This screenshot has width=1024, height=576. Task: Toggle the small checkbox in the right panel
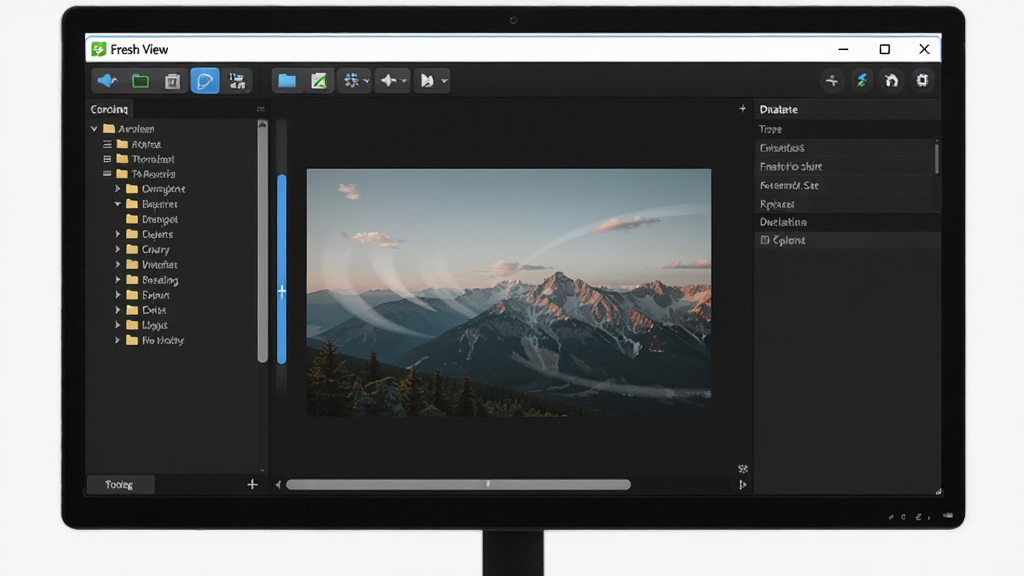tap(765, 240)
